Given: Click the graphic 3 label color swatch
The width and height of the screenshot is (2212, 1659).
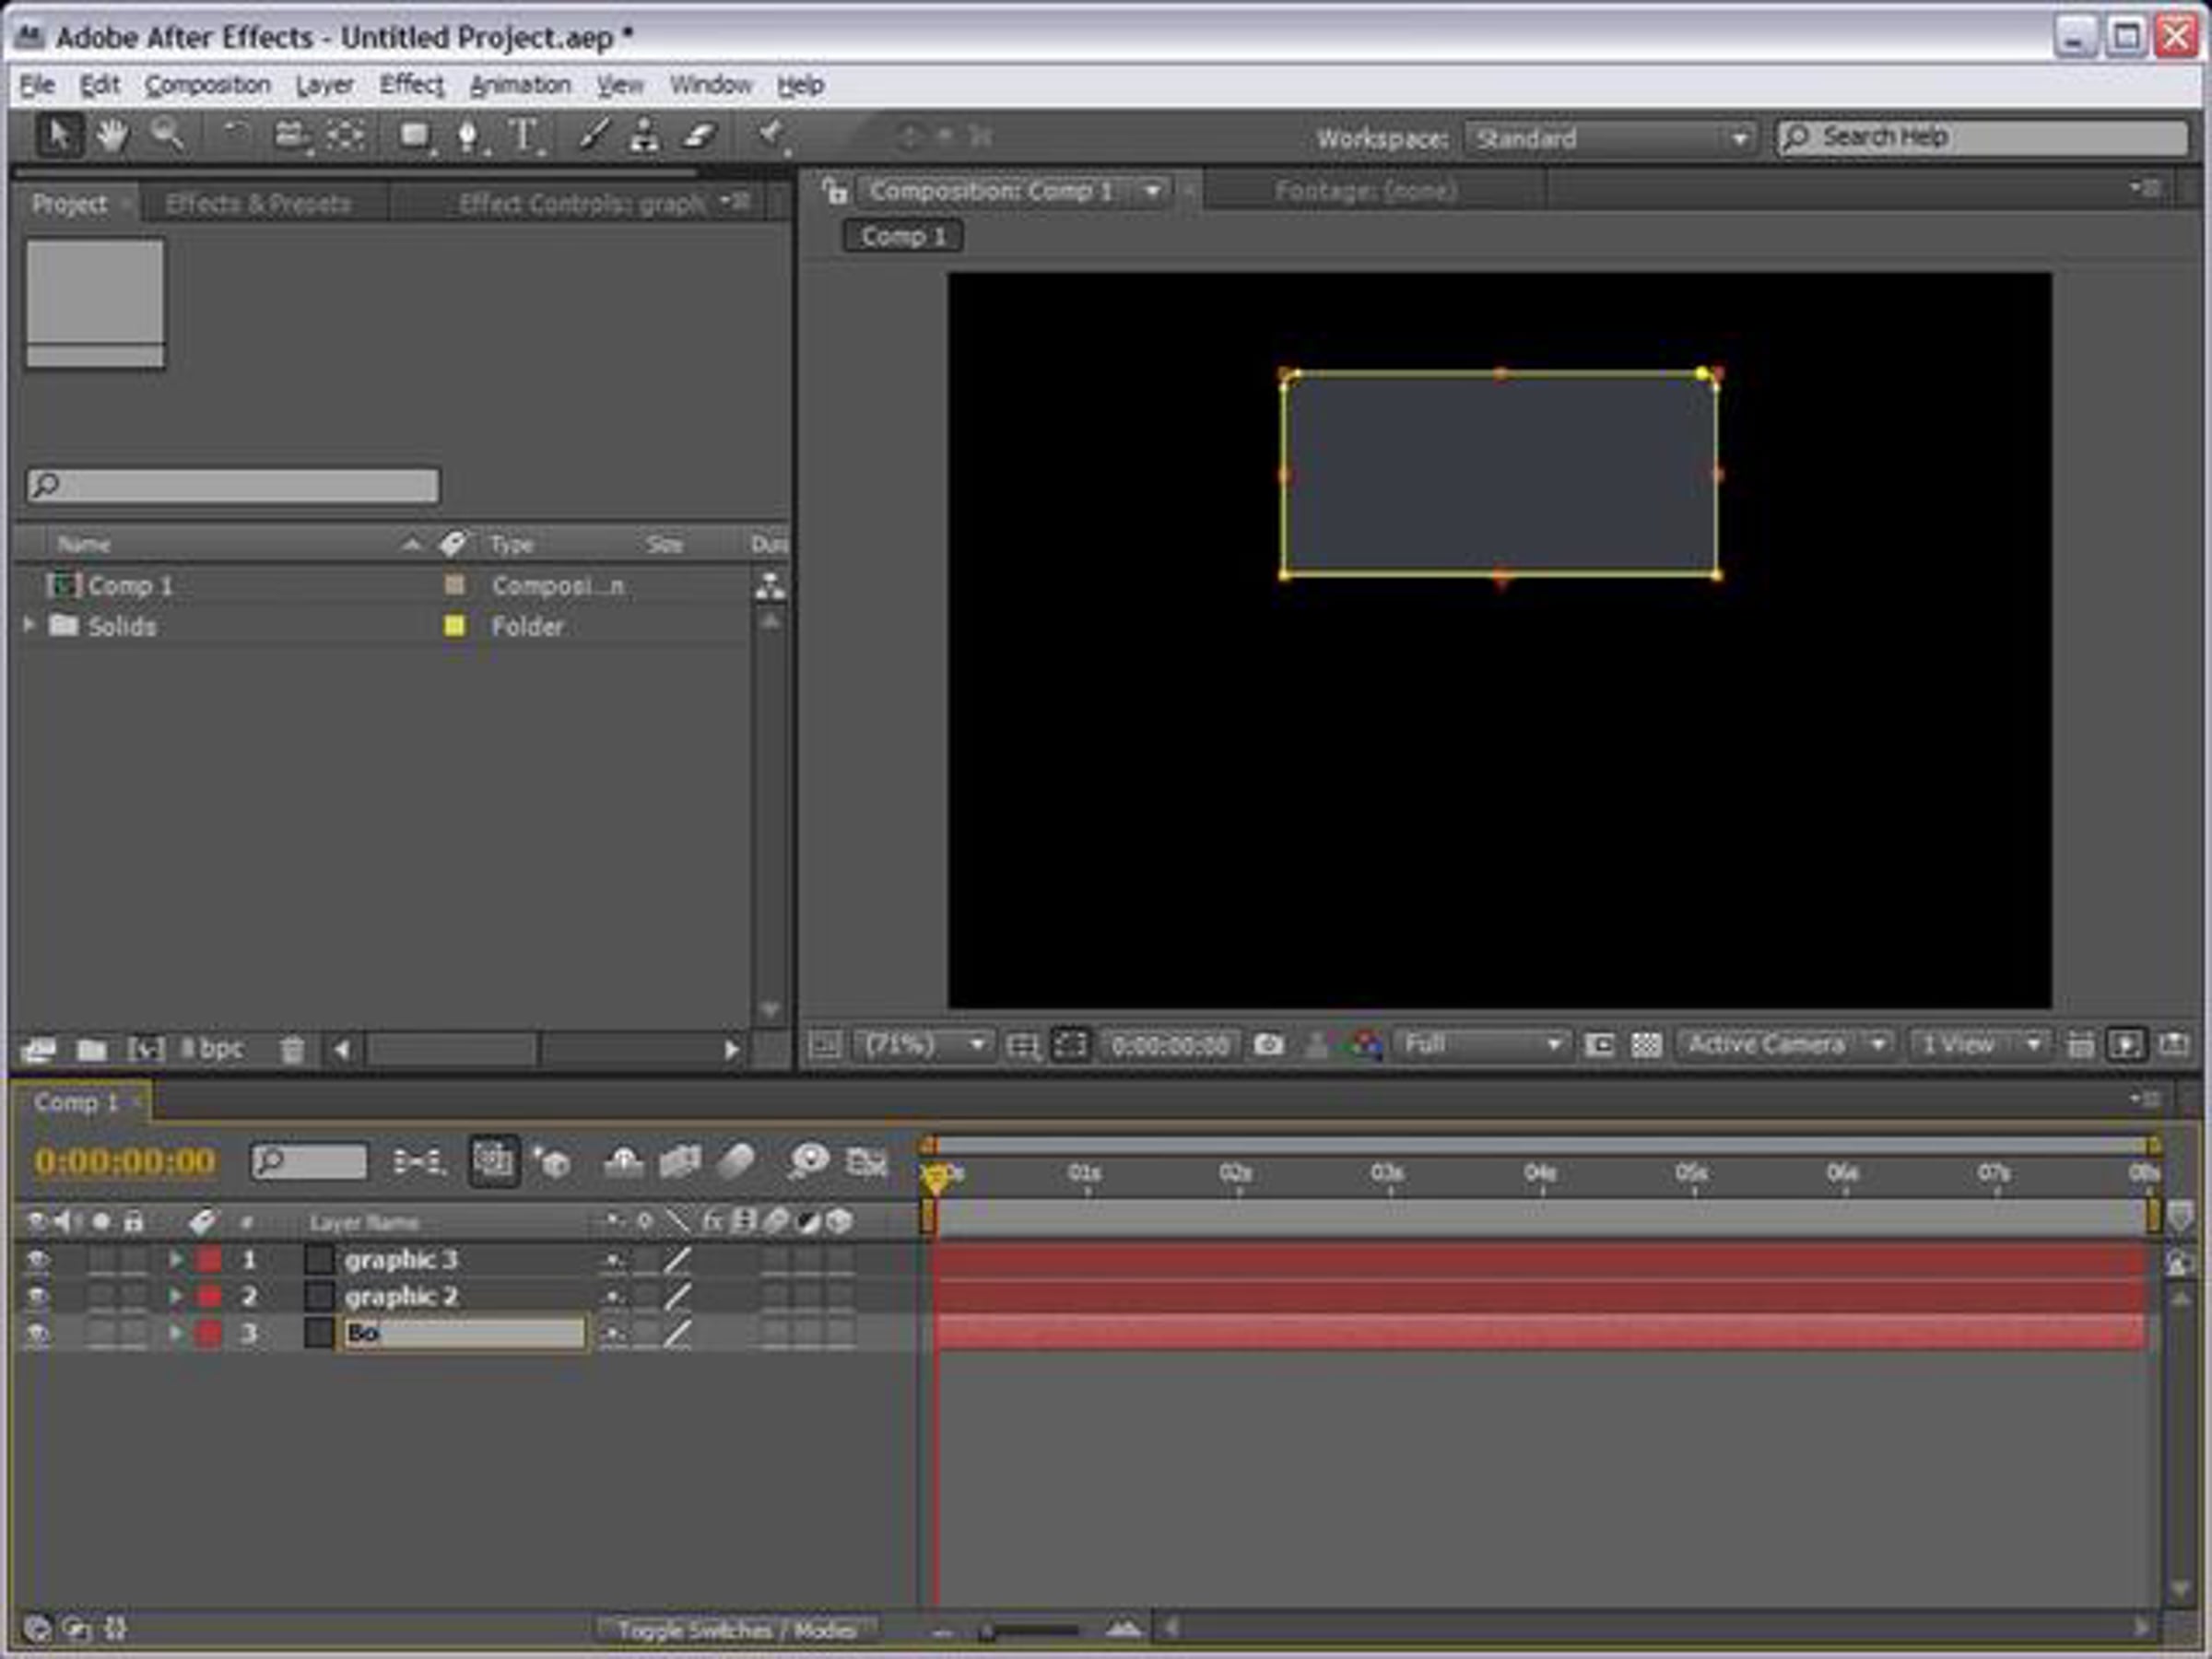Looking at the screenshot, I should pos(209,1260).
